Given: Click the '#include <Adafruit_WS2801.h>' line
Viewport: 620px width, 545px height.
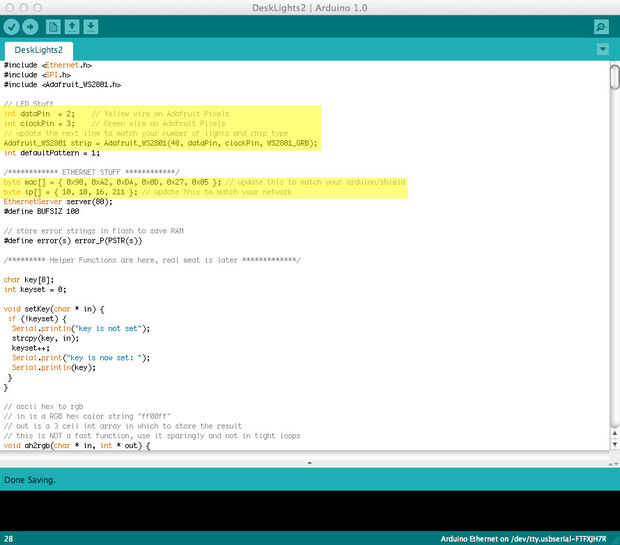Looking at the screenshot, I should point(62,85).
